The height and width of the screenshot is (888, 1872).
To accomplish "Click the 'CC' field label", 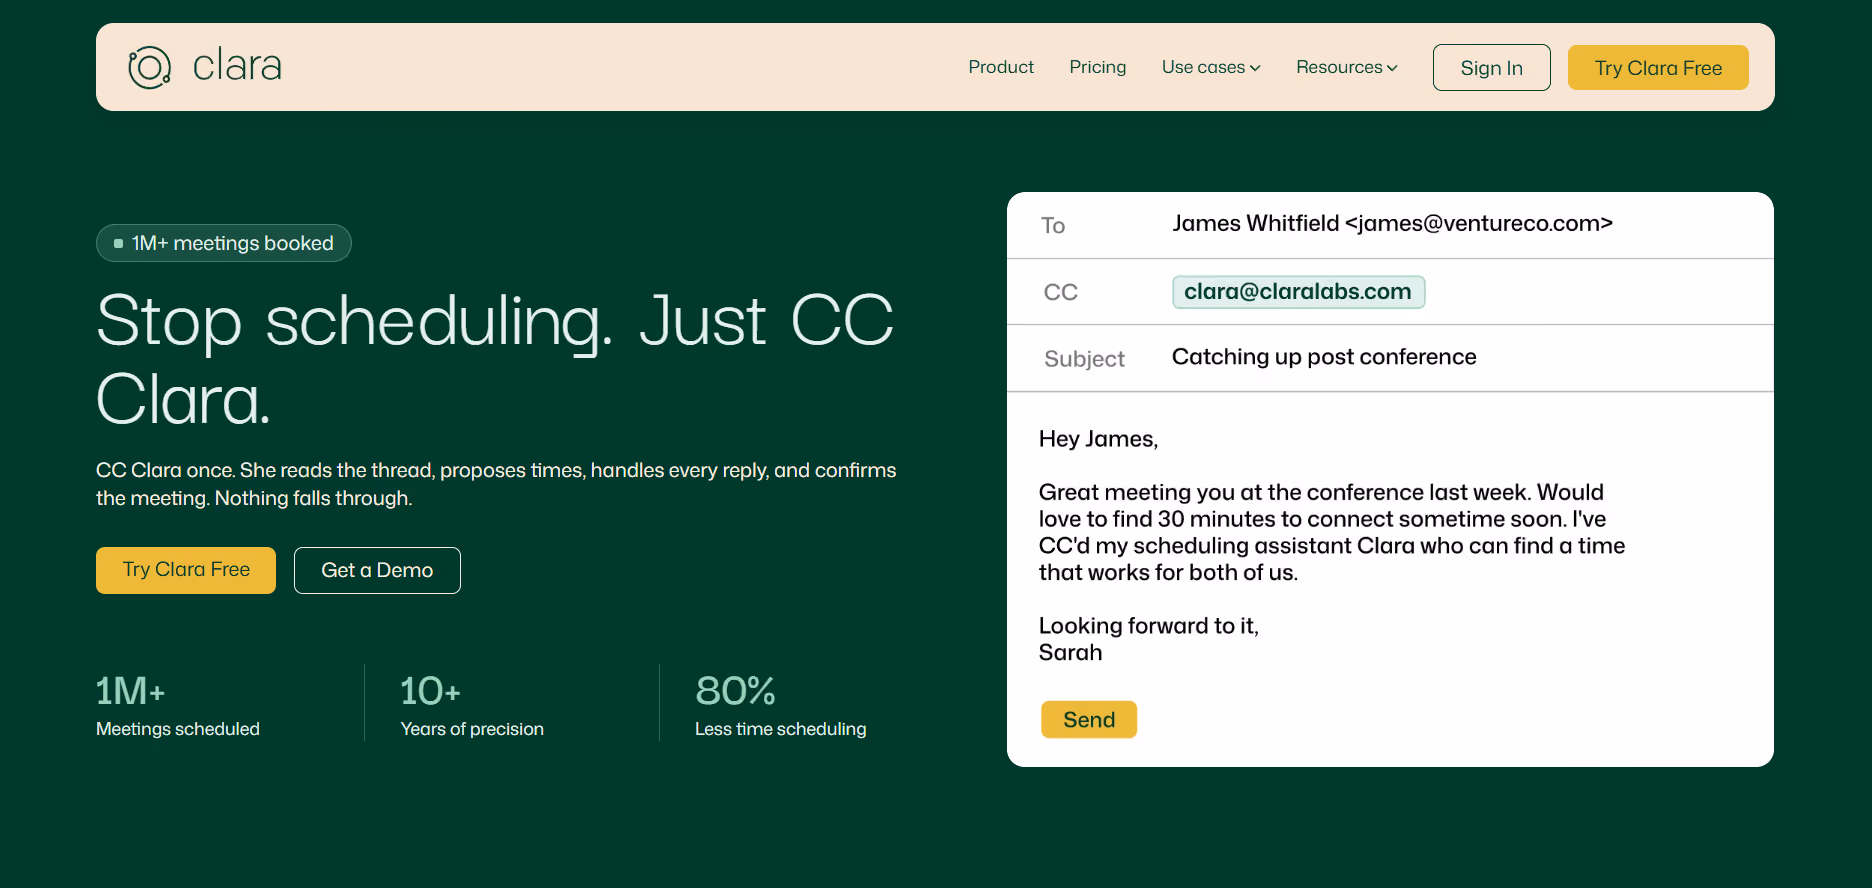I will (x=1060, y=292).
